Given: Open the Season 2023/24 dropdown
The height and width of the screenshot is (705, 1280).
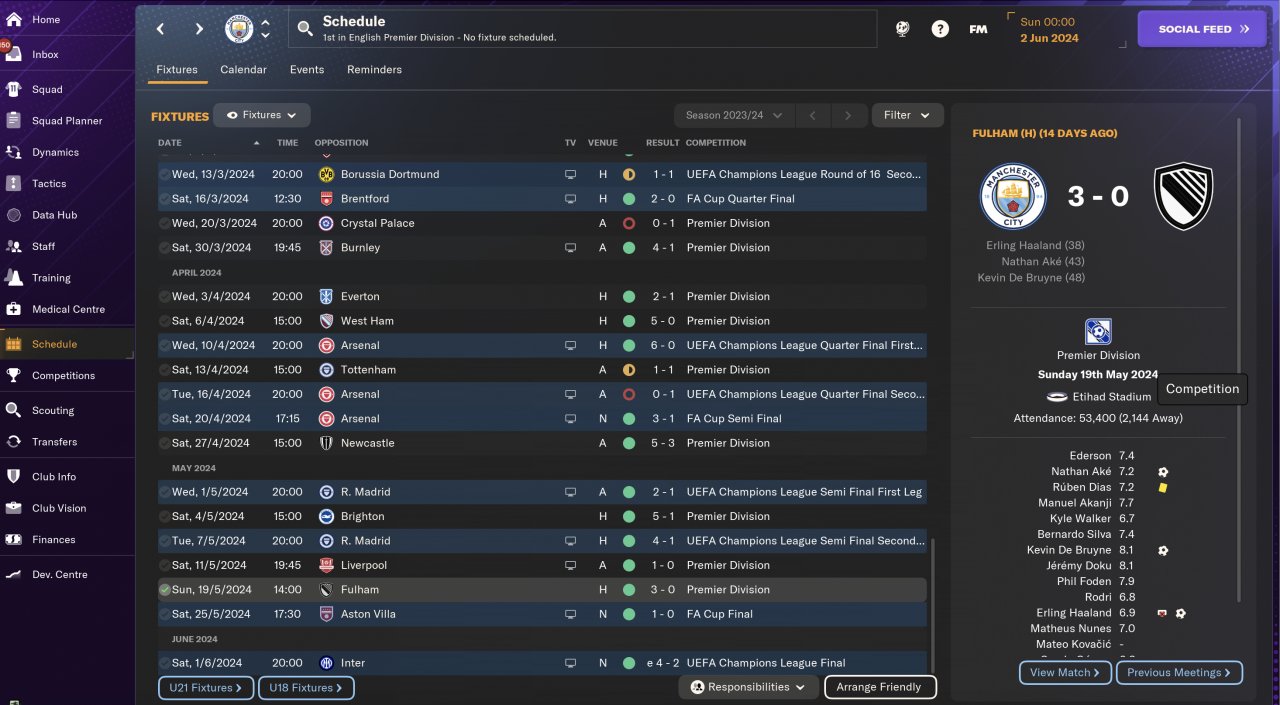Looking at the screenshot, I should pos(734,115).
